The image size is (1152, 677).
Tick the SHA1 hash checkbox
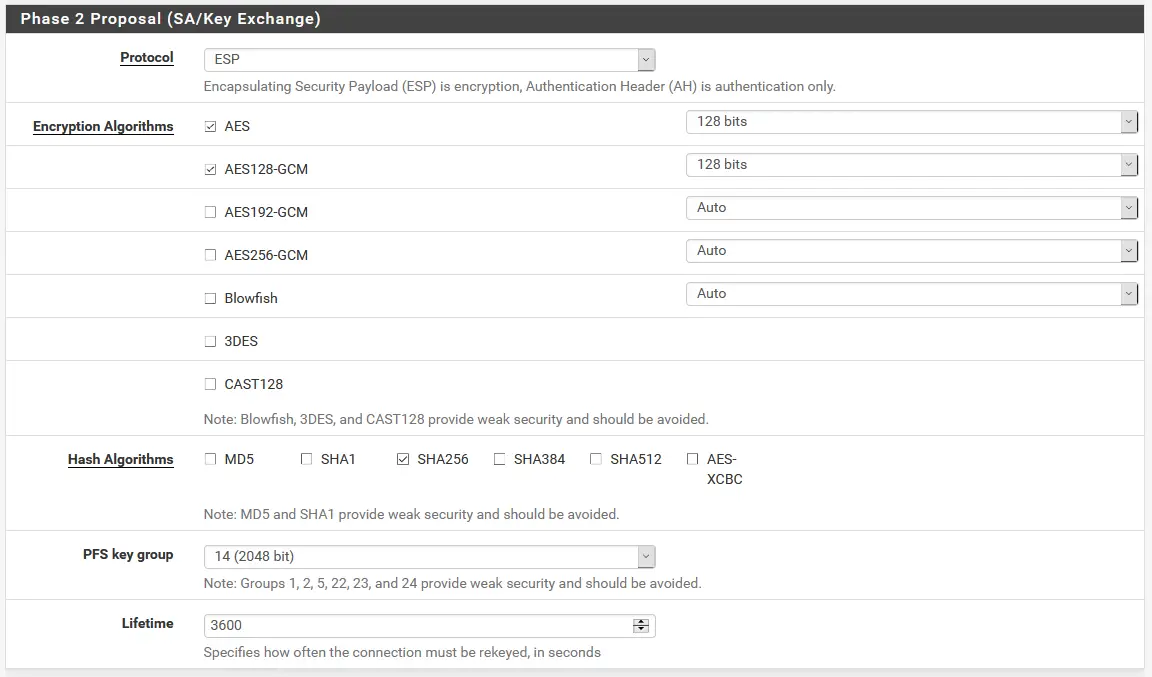coord(306,460)
